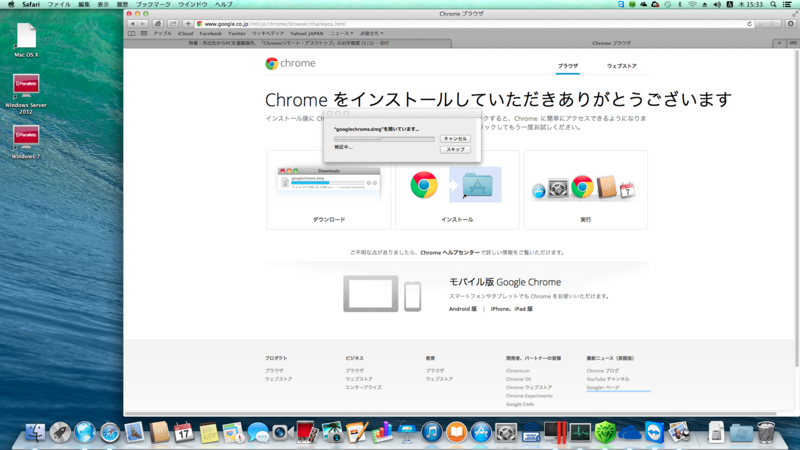Open the Reader button in the address bar
Image resolution: width=800 pixels, height=450 pixels.
(767, 24)
